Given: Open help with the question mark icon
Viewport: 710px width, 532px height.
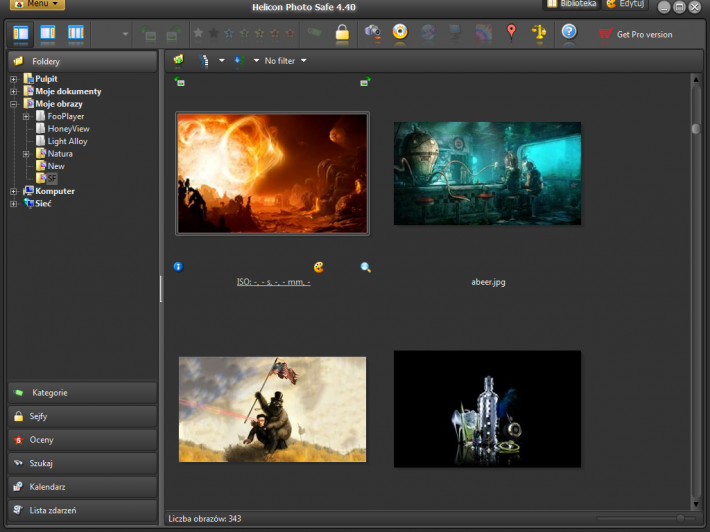Looking at the screenshot, I should [569, 32].
